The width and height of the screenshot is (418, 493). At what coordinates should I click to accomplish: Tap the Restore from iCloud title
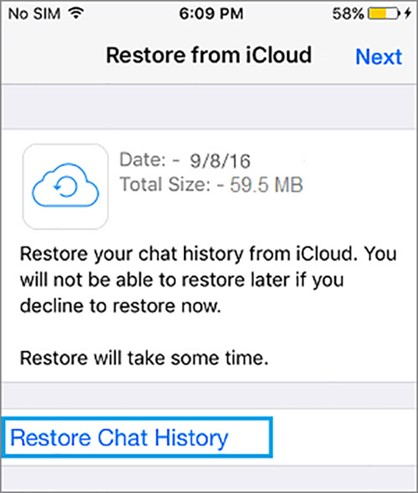point(209,55)
